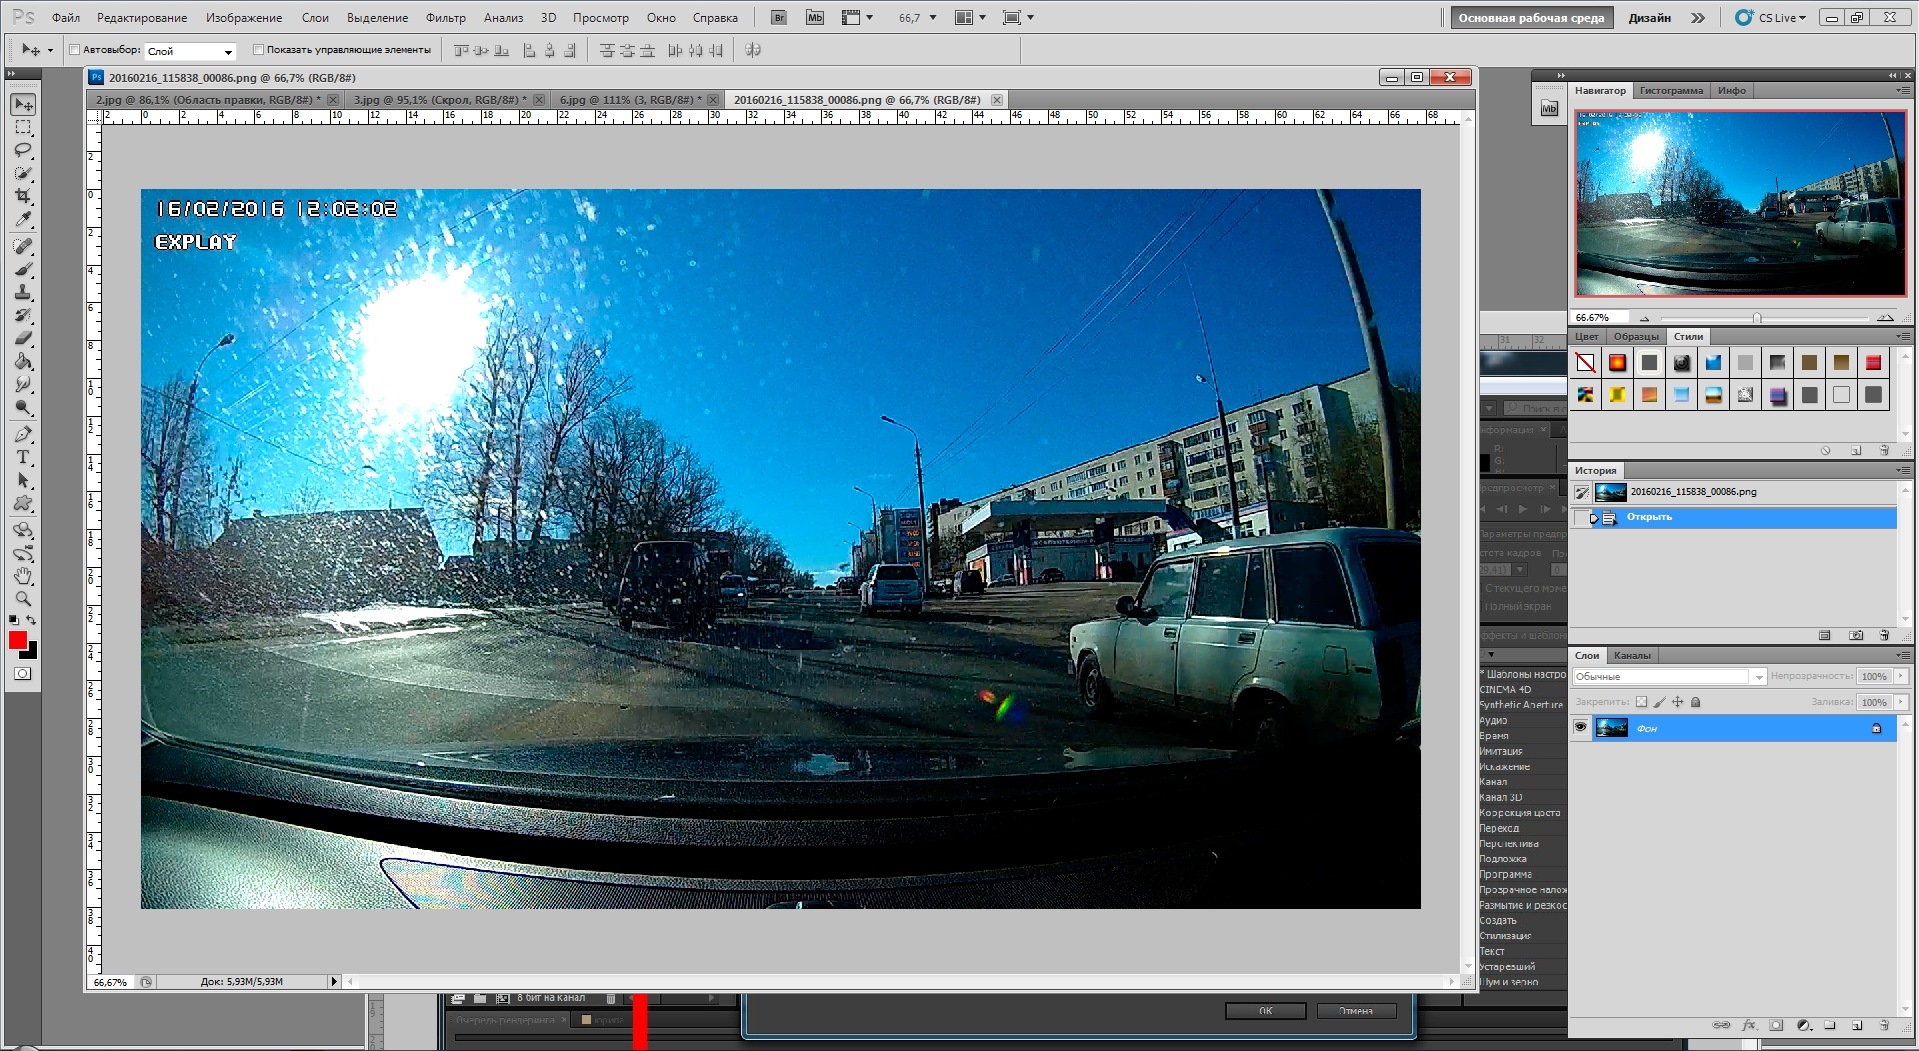Create new snapshot in History panel

(1856, 635)
